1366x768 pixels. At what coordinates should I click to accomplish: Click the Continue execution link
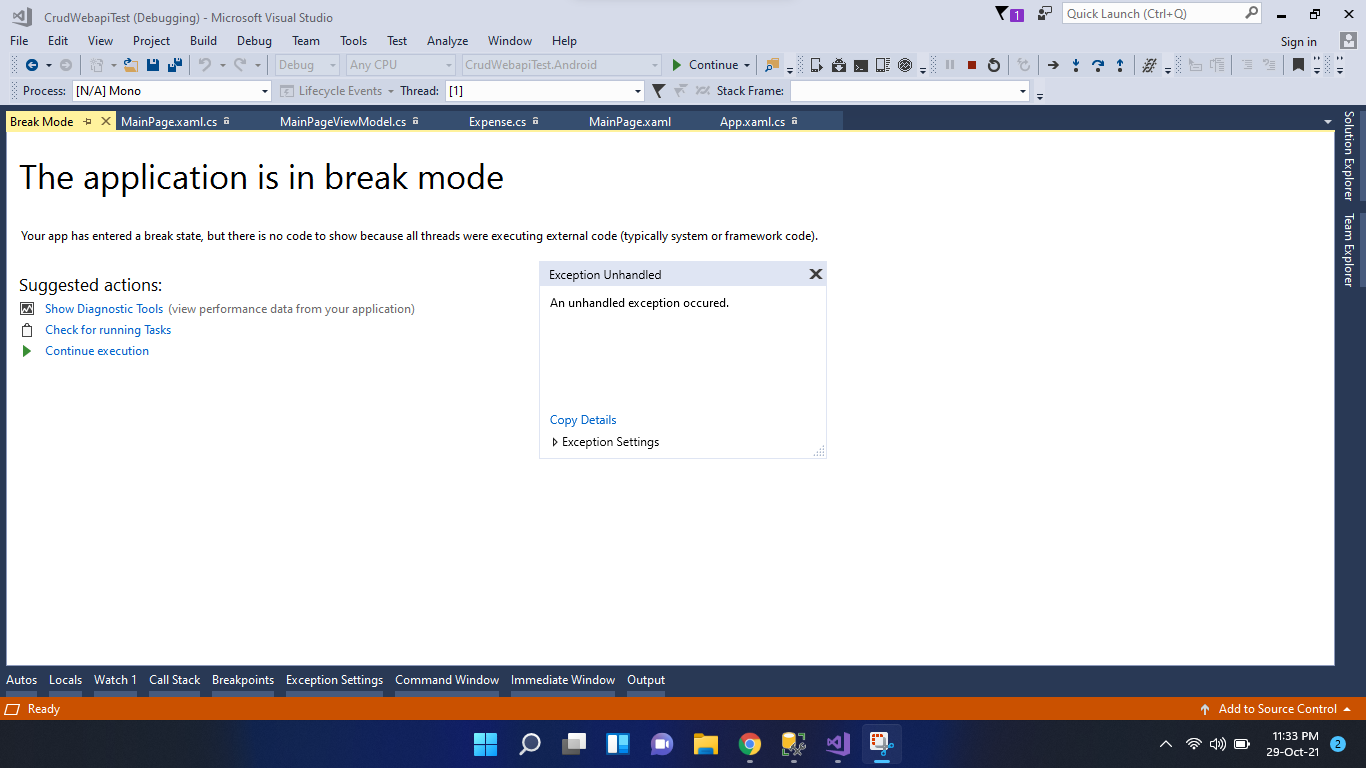(x=96, y=350)
